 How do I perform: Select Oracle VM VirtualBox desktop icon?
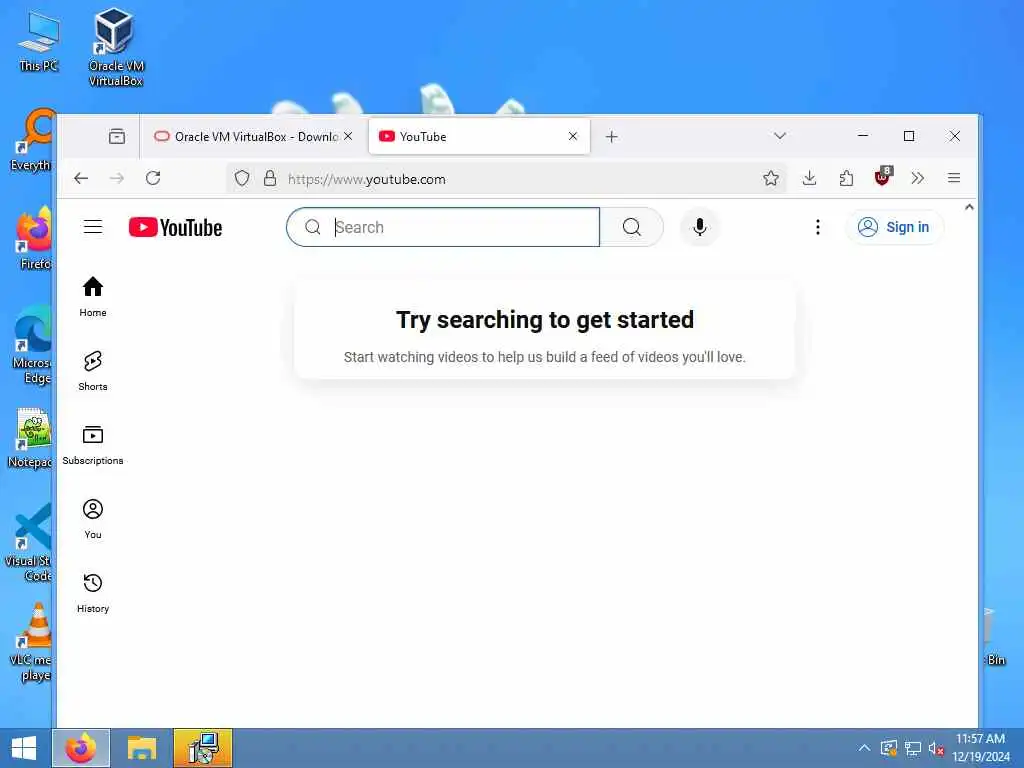click(116, 47)
